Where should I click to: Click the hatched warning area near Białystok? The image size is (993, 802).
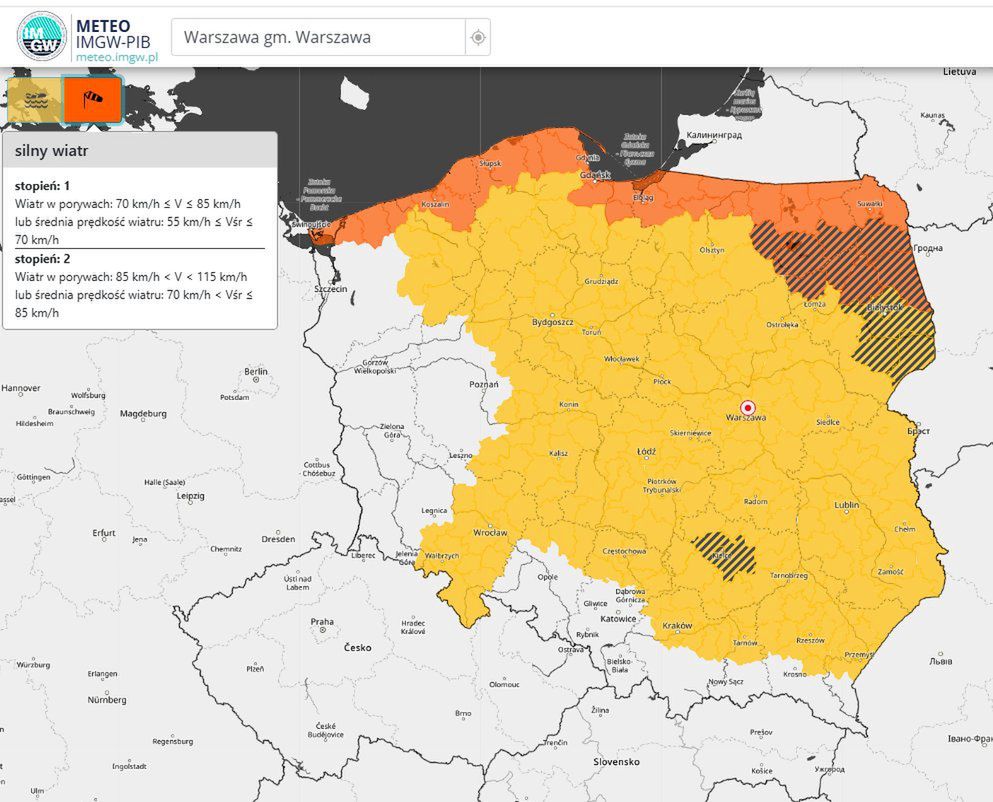(894, 339)
